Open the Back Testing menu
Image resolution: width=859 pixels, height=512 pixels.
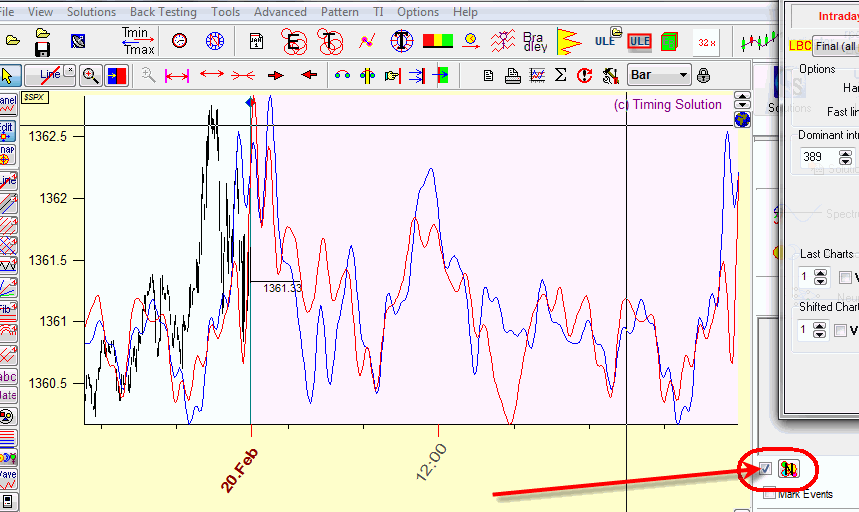(163, 12)
